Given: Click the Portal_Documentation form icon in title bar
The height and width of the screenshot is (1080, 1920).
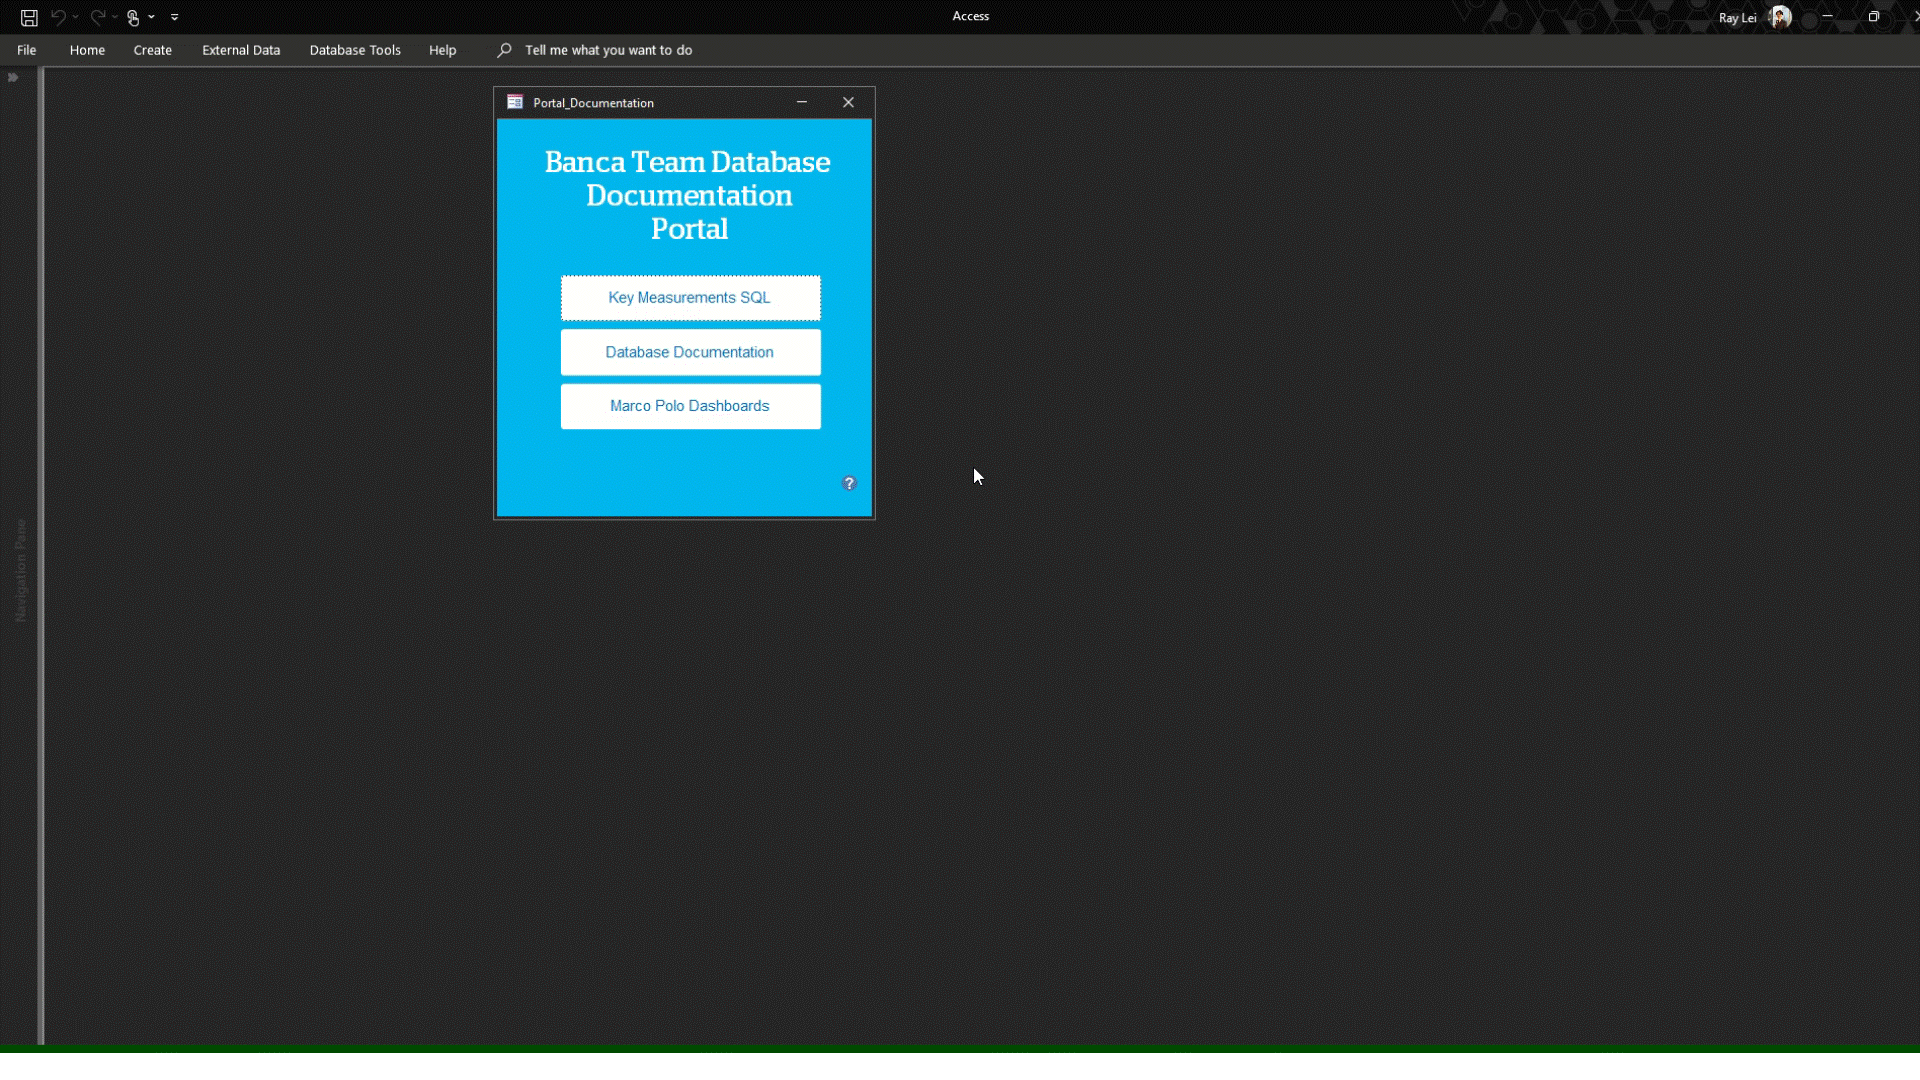Looking at the screenshot, I should coord(515,102).
